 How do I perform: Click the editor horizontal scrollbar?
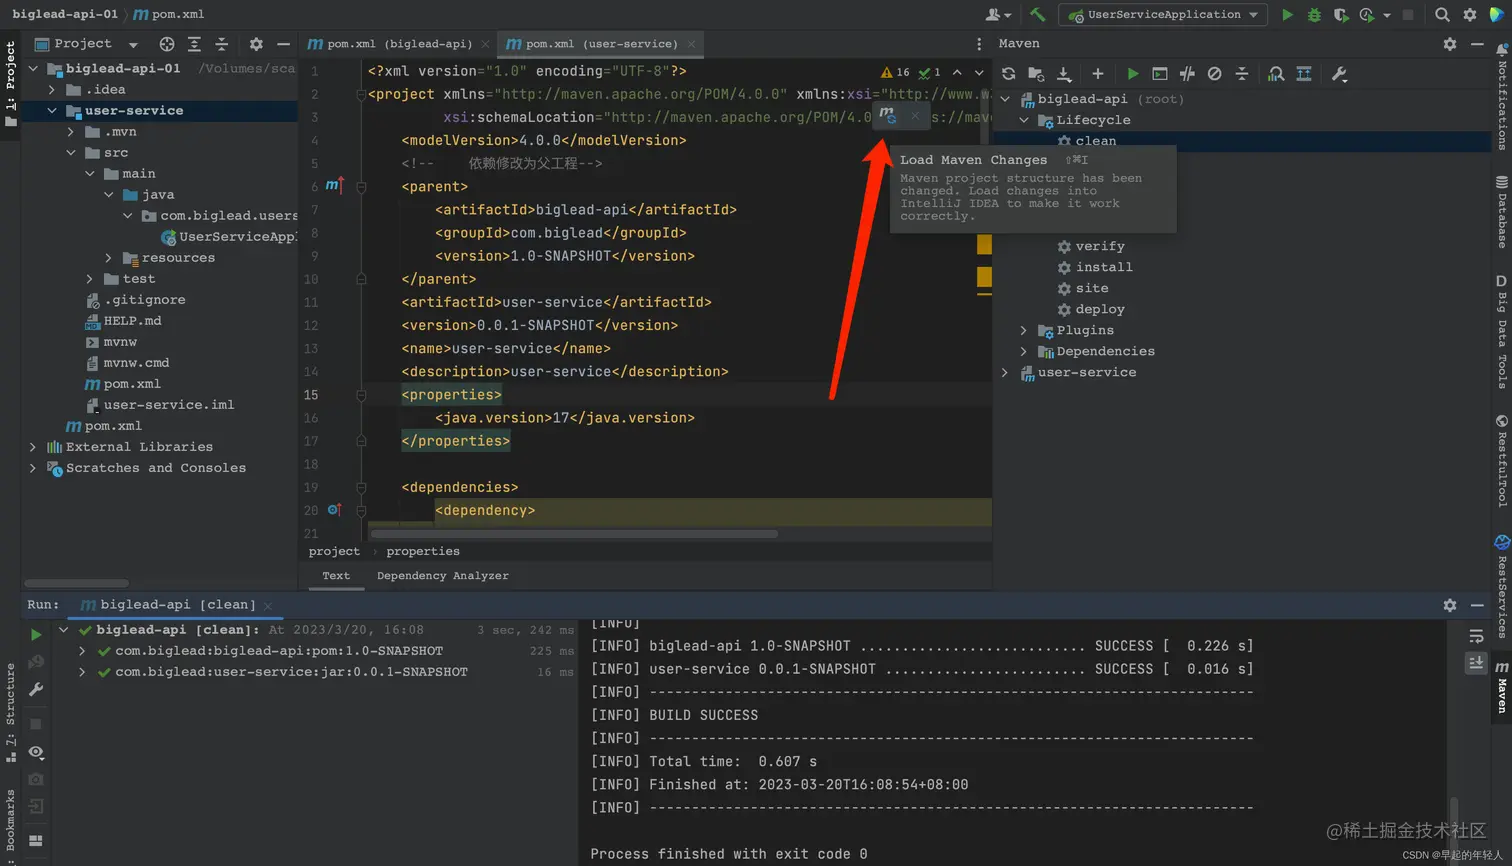point(574,534)
